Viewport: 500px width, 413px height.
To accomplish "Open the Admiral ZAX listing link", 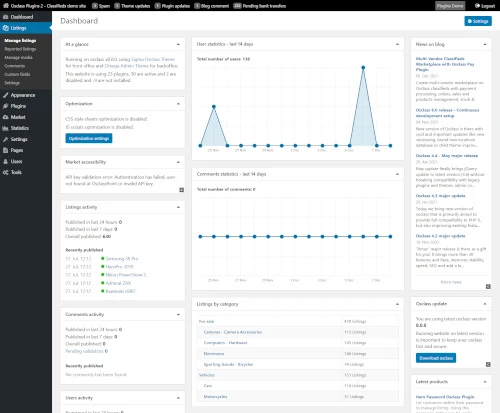I will [x=118, y=283].
